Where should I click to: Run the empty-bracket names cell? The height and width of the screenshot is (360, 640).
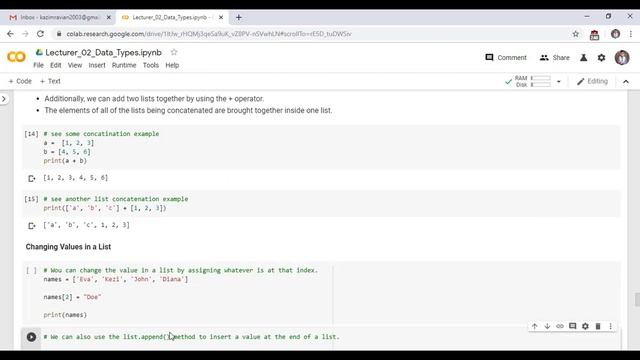pyautogui.click(x=31, y=270)
